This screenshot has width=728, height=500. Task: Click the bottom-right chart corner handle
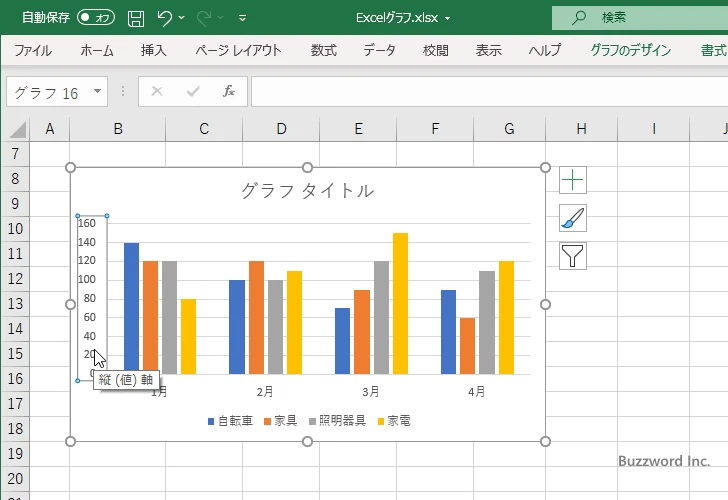click(546, 441)
